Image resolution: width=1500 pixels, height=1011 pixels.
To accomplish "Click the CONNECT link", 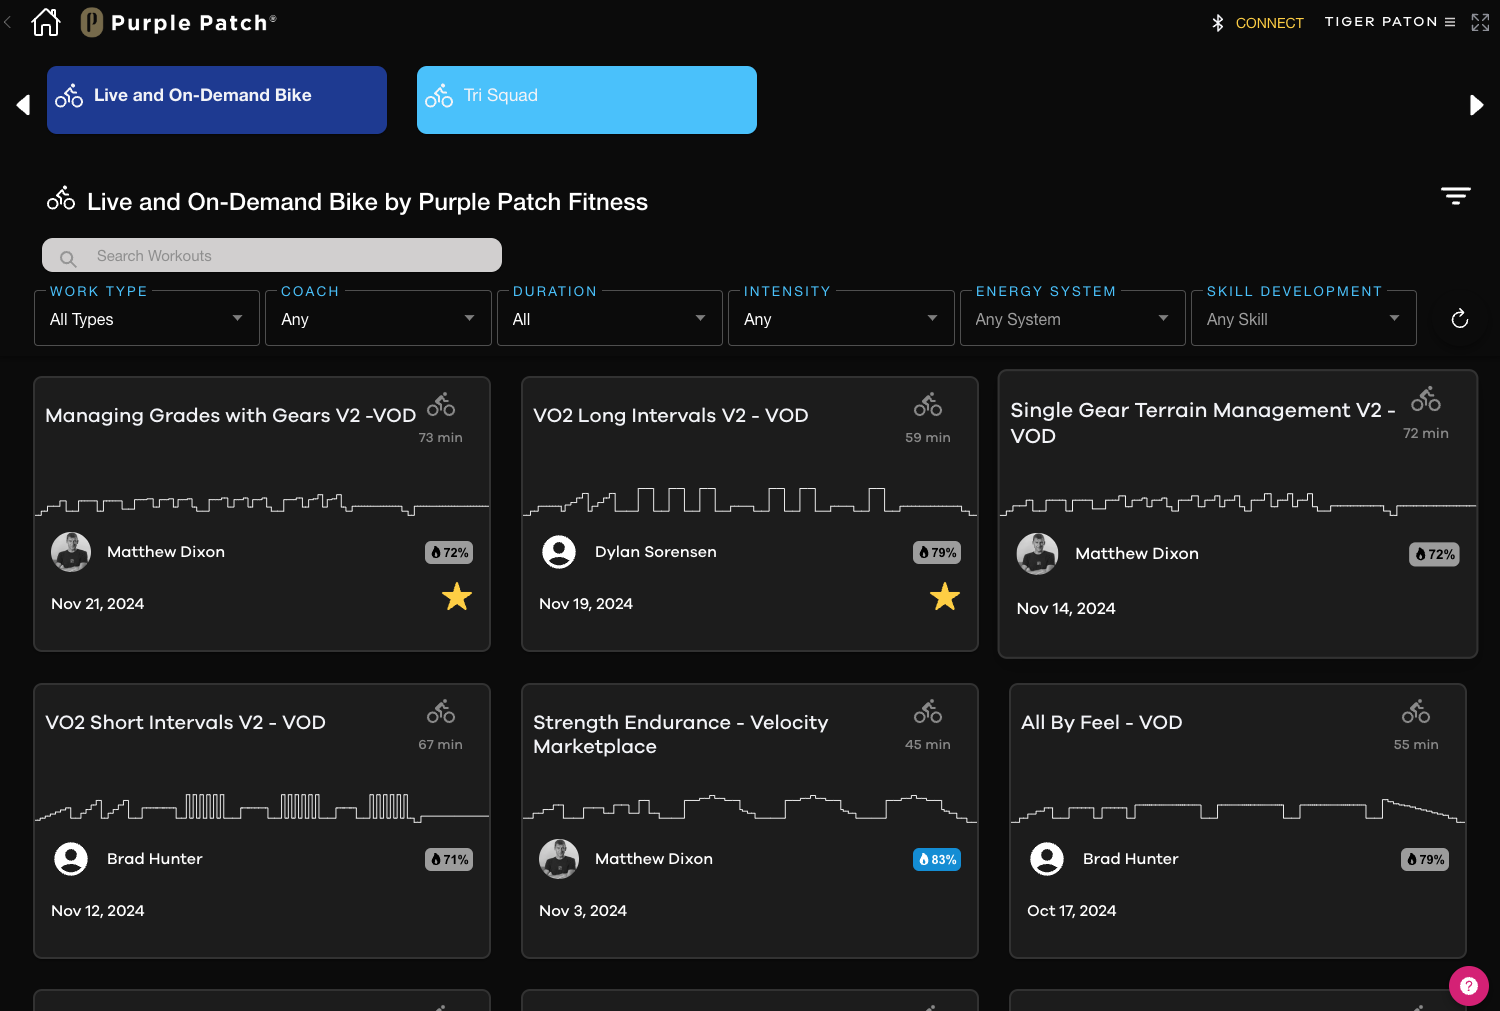I will point(1269,23).
